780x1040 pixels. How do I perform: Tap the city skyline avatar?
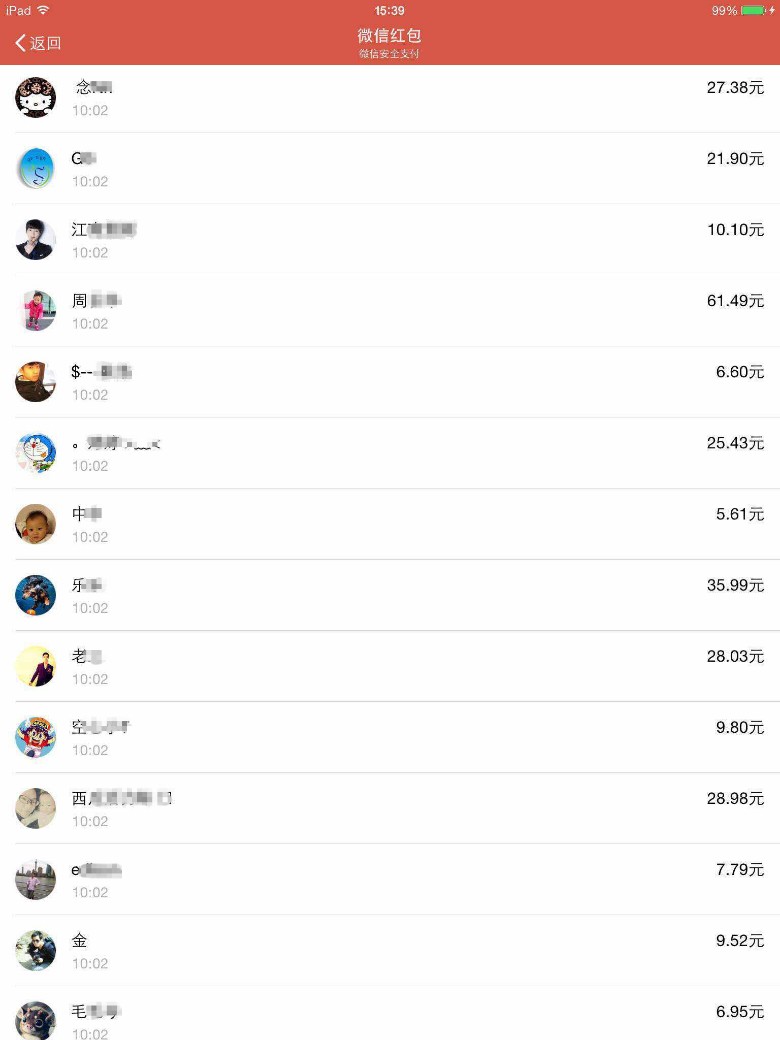coord(35,879)
